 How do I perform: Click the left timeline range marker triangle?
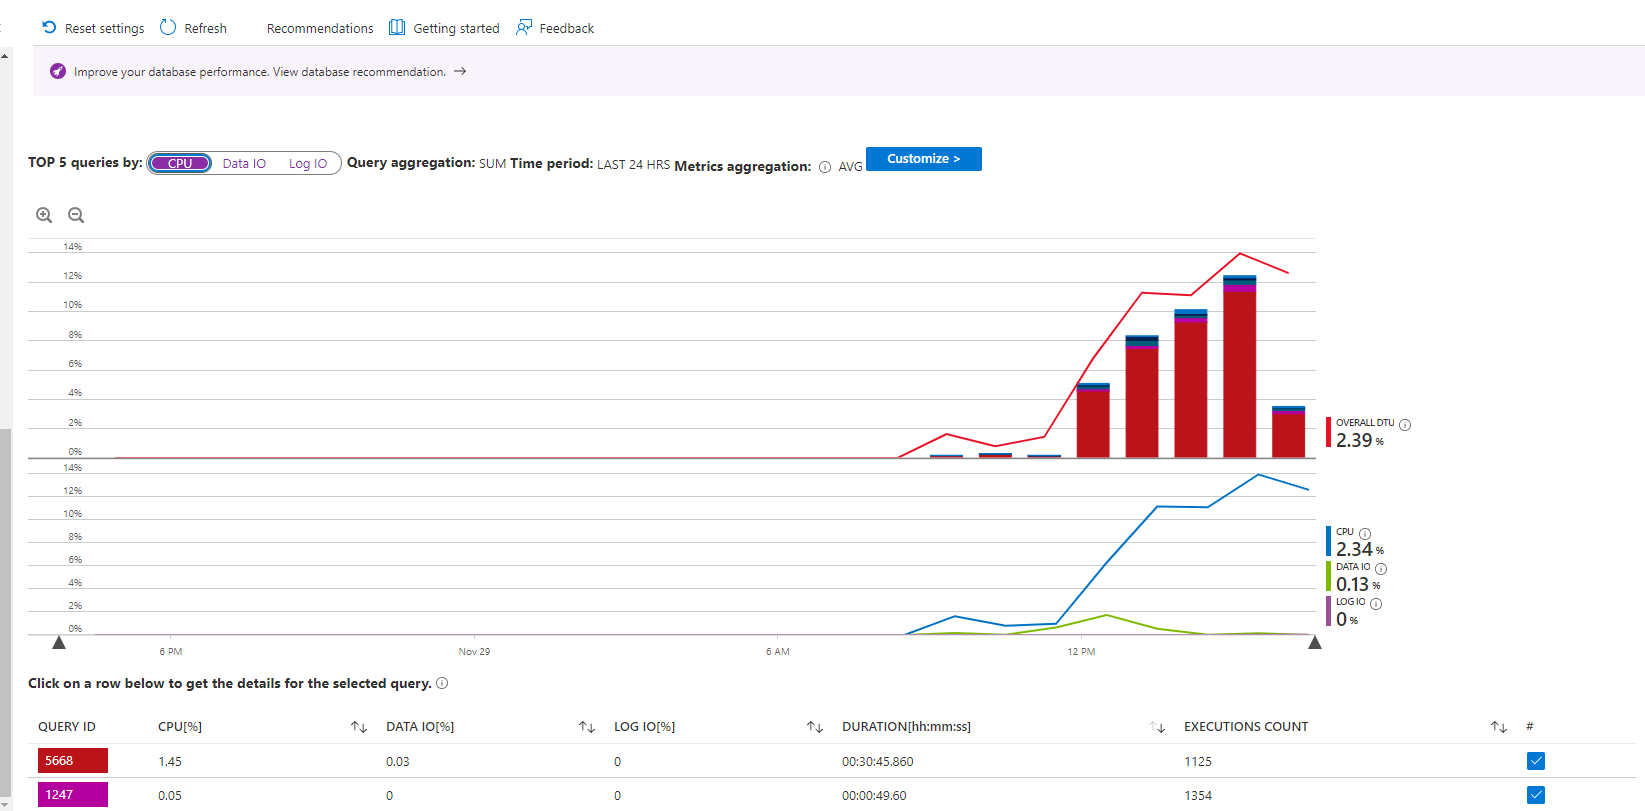(59, 642)
